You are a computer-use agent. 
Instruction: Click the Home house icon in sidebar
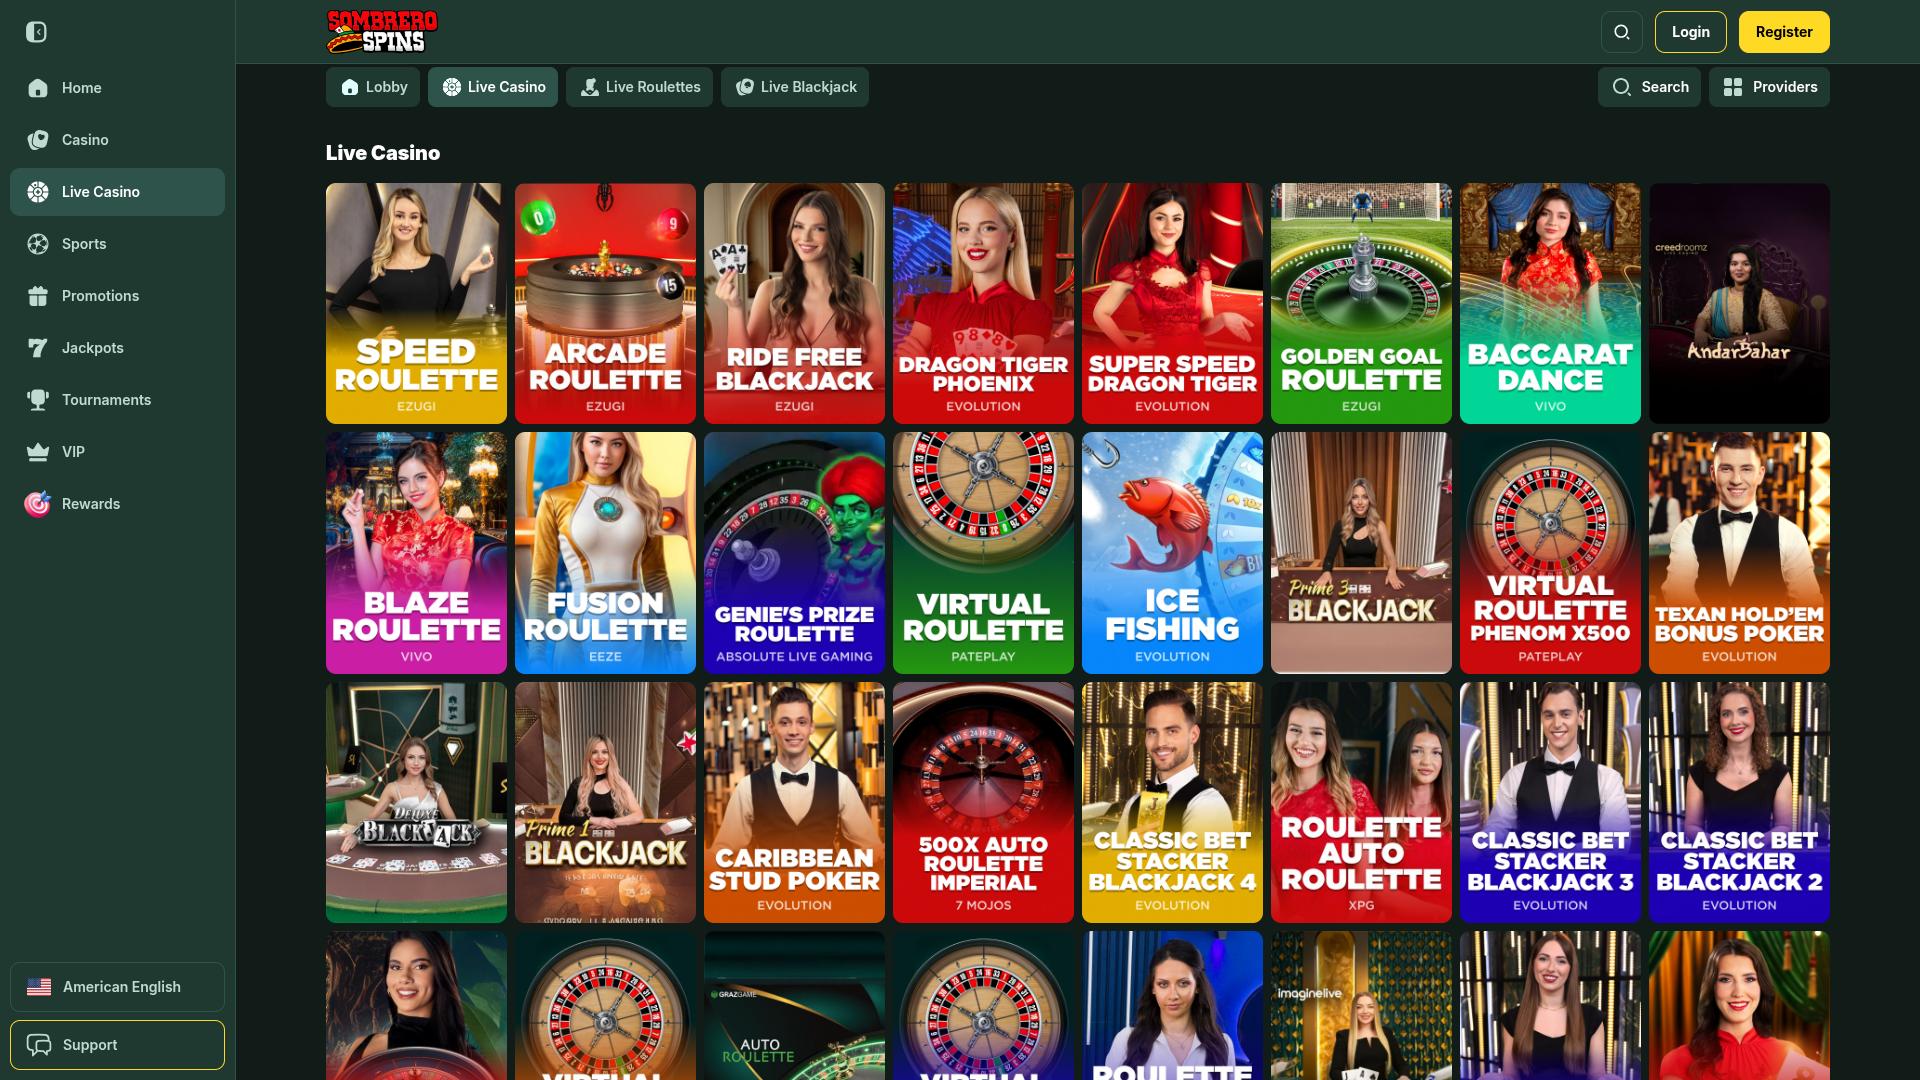[x=38, y=88]
